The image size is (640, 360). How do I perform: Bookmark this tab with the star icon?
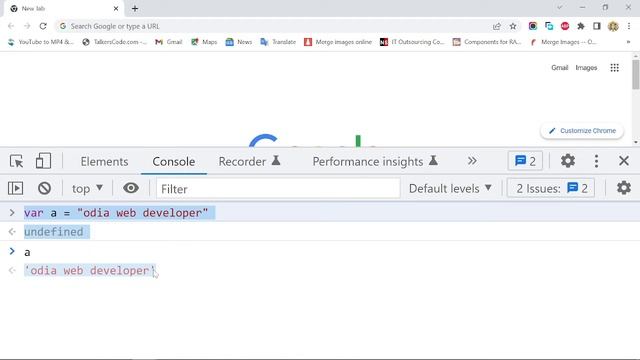[513, 26]
